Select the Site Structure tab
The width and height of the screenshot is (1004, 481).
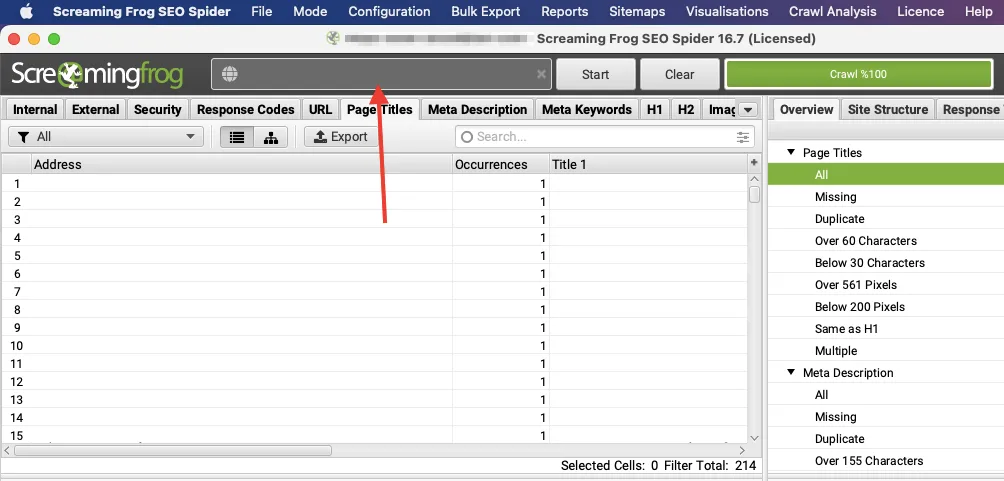pyautogui.click(x=887, y=110)
